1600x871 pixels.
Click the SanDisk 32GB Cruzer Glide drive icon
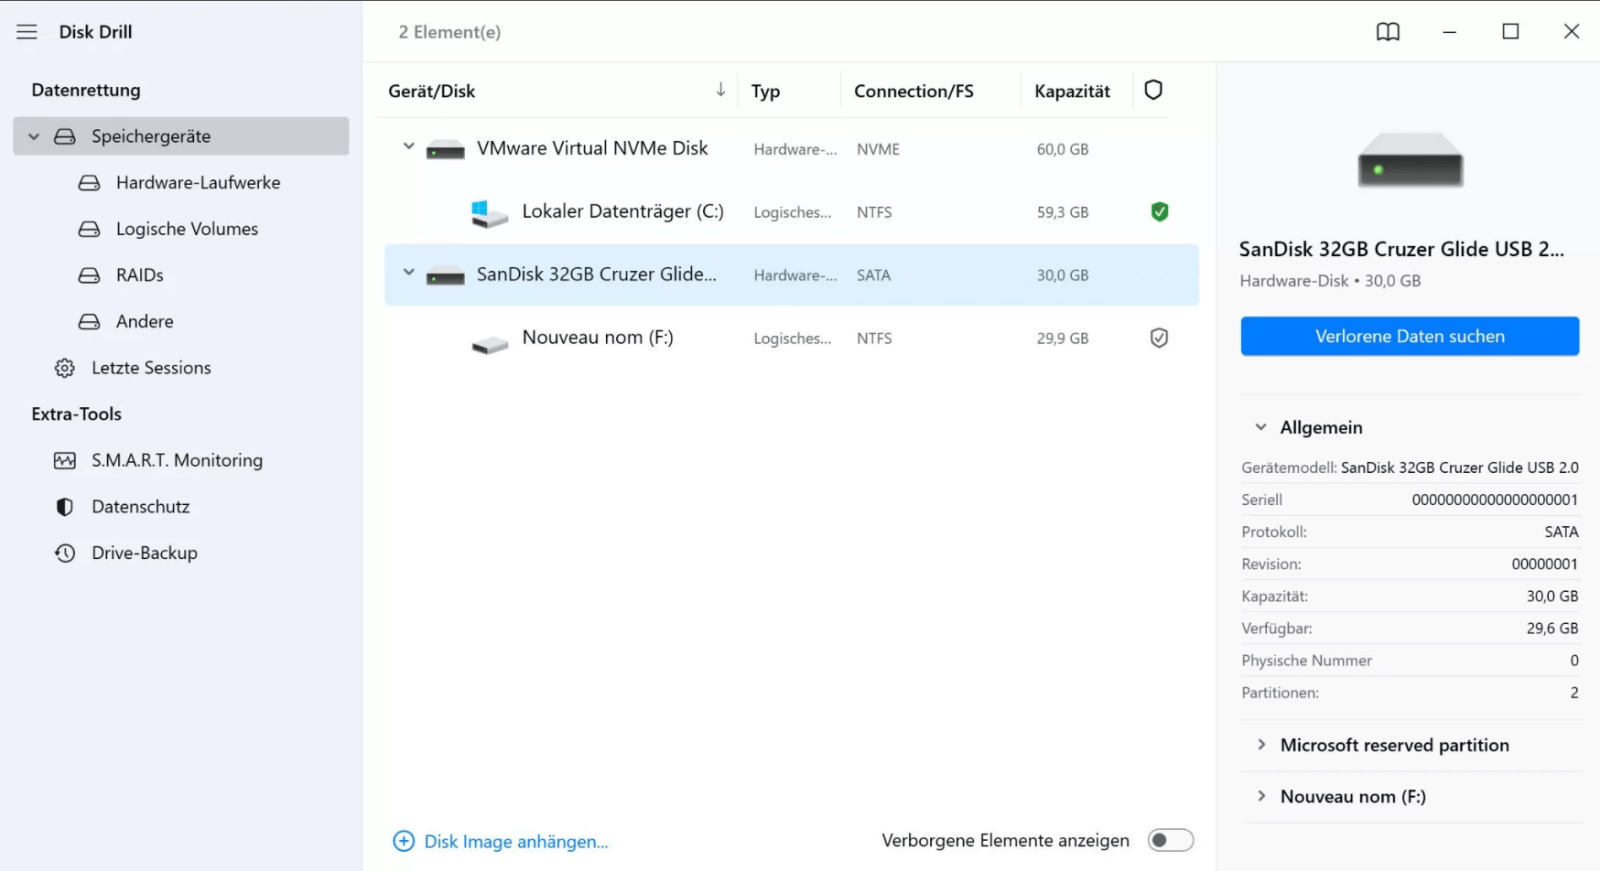pos(445,276)
